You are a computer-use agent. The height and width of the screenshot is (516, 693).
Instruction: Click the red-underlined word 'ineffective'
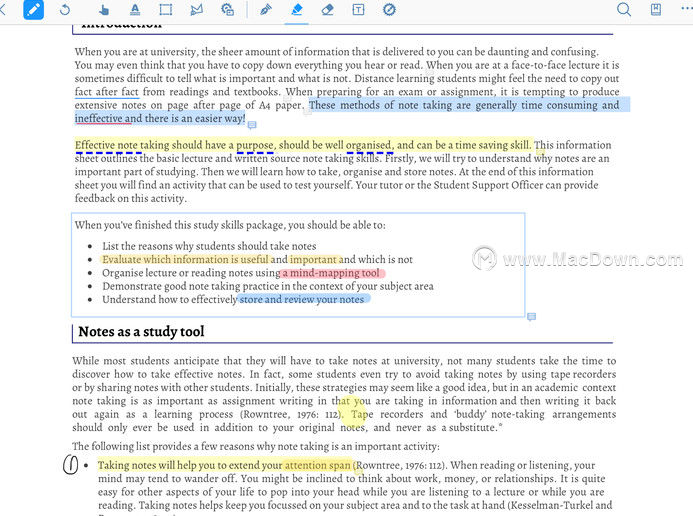tap(98, 118)
